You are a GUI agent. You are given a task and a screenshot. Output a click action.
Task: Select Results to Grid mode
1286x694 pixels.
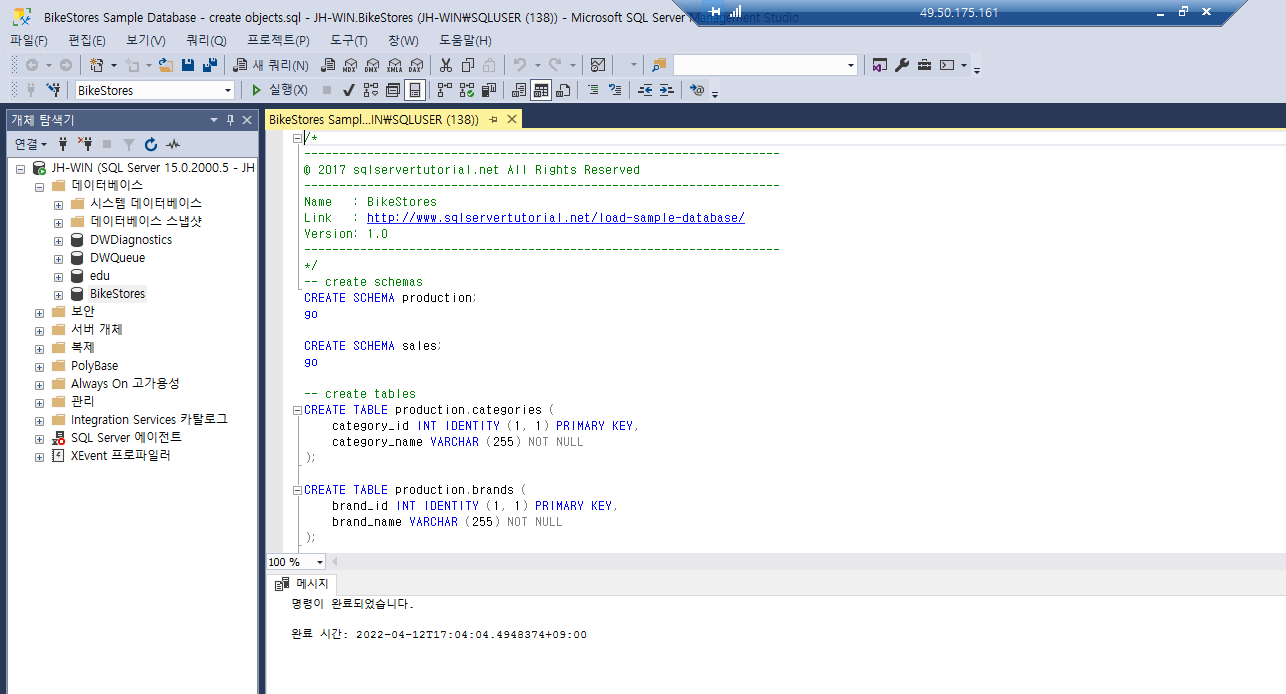click(x=541, y=90)
